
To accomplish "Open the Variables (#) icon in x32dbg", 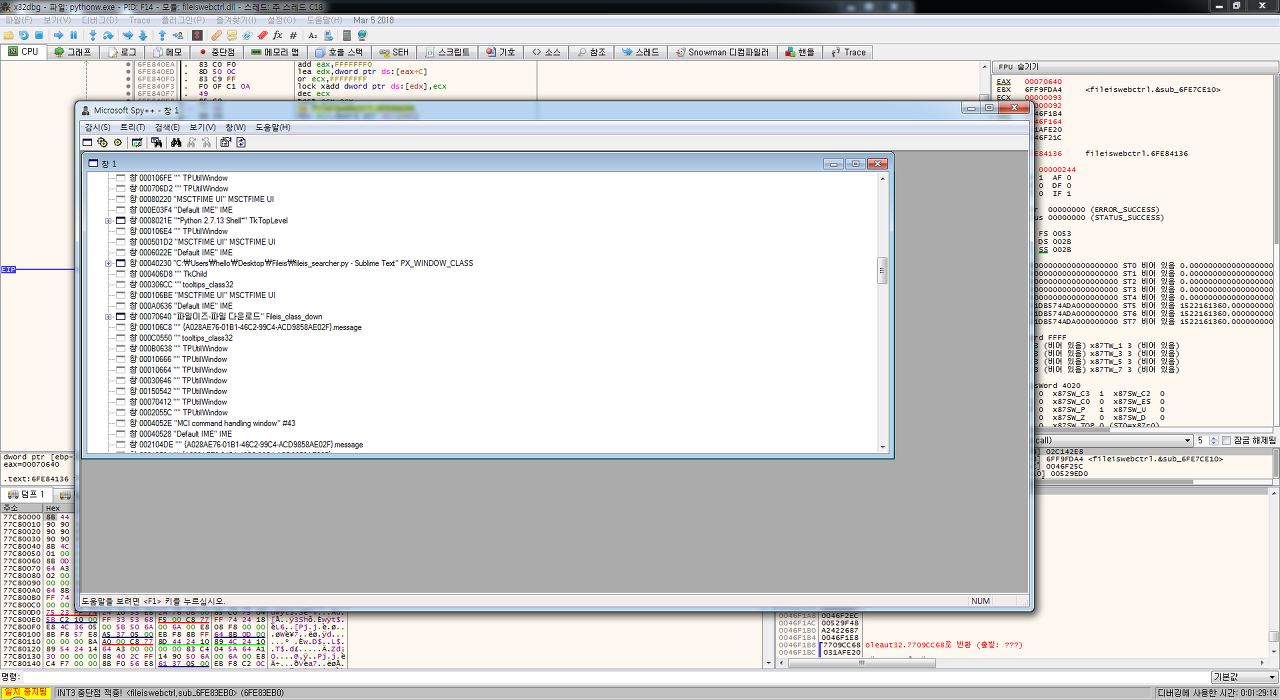I will coord(293,35).
